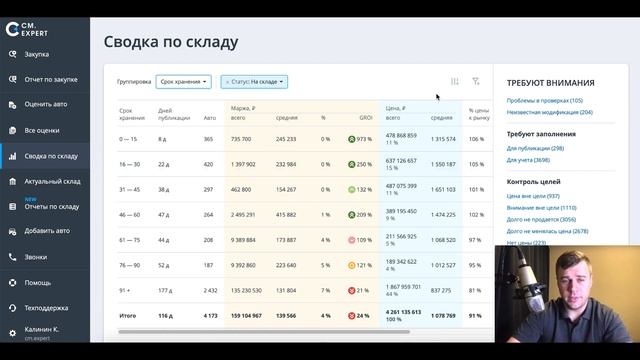Click the Добавить авто sidebar icon
The image size is (640, 360).
[x=13, y=231]
